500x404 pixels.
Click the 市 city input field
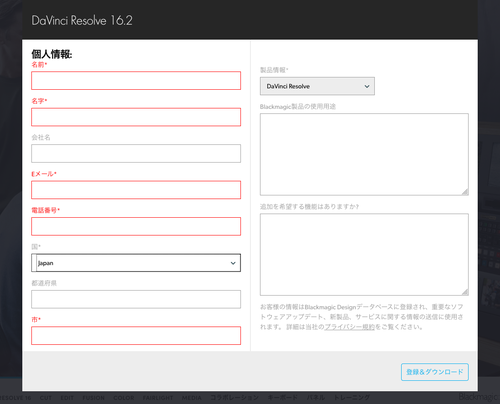pyautogui.click(x=136, y=335)
